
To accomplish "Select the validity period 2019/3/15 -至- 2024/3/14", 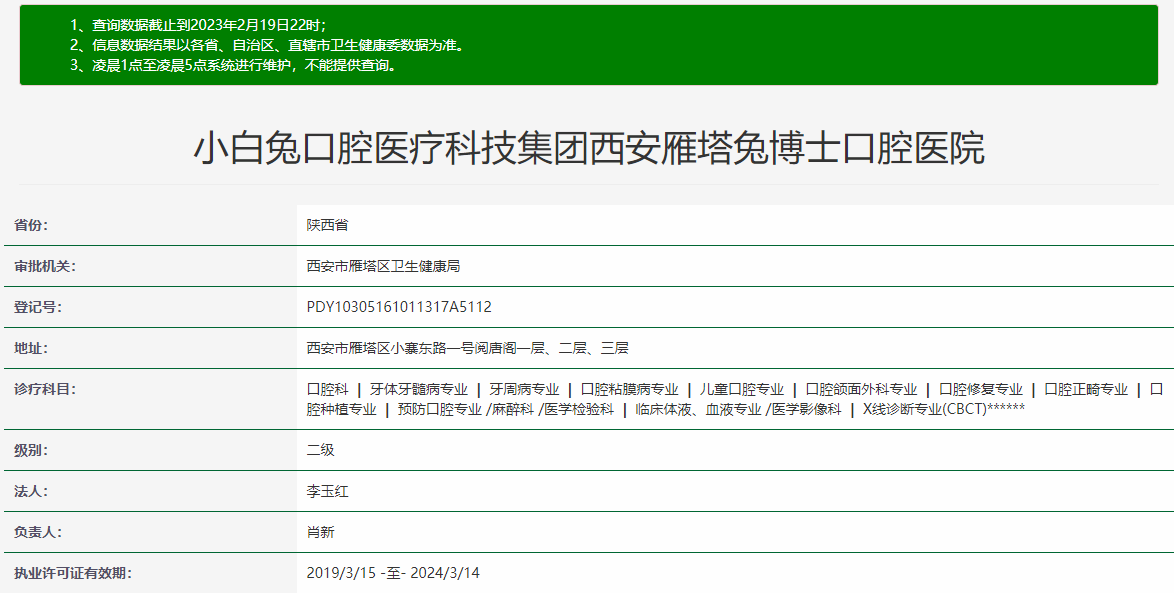I will (393, 574).
